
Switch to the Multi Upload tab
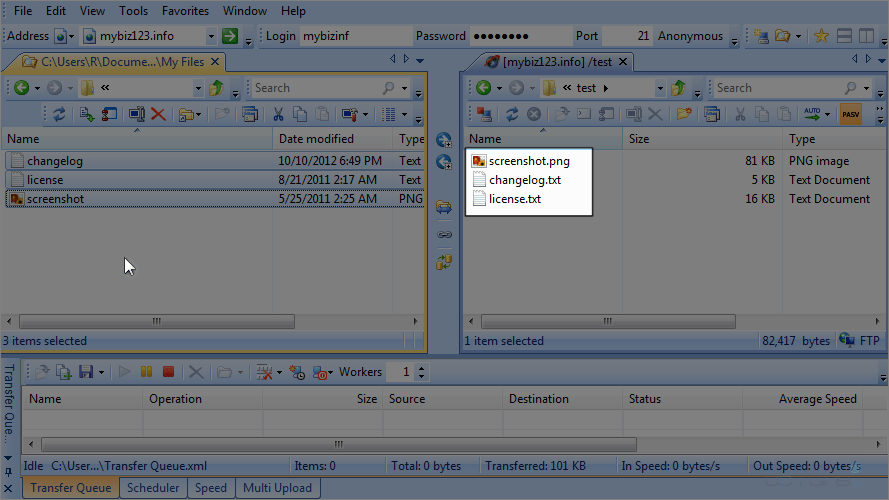277,488
